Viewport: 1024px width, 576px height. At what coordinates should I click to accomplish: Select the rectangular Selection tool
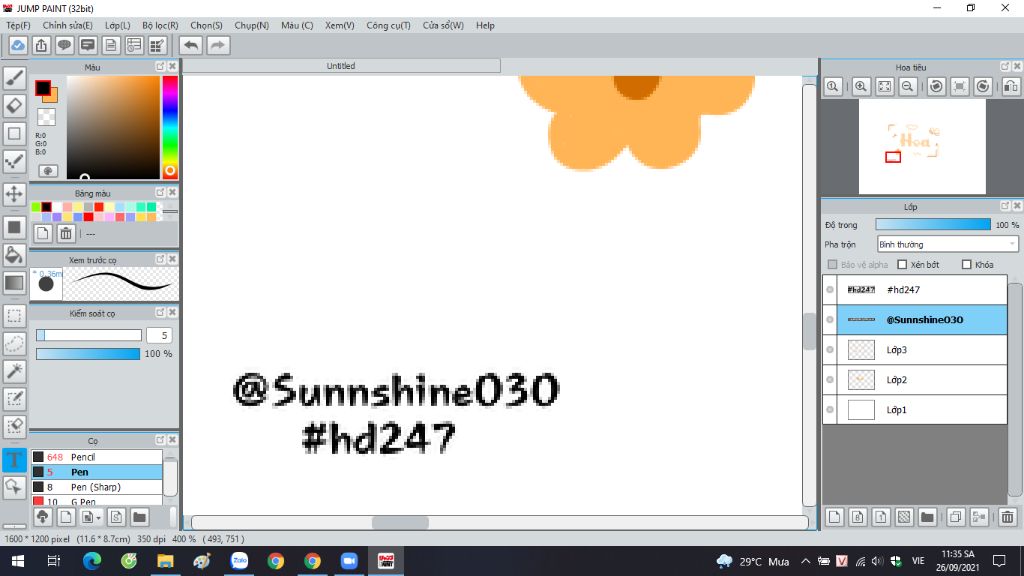14,316
